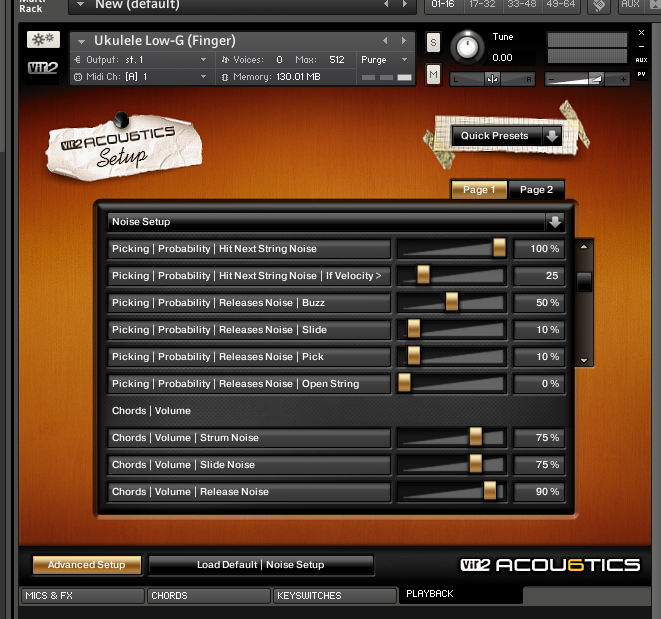Click the Vir2 logo beside instrument header

coord(43,67)
